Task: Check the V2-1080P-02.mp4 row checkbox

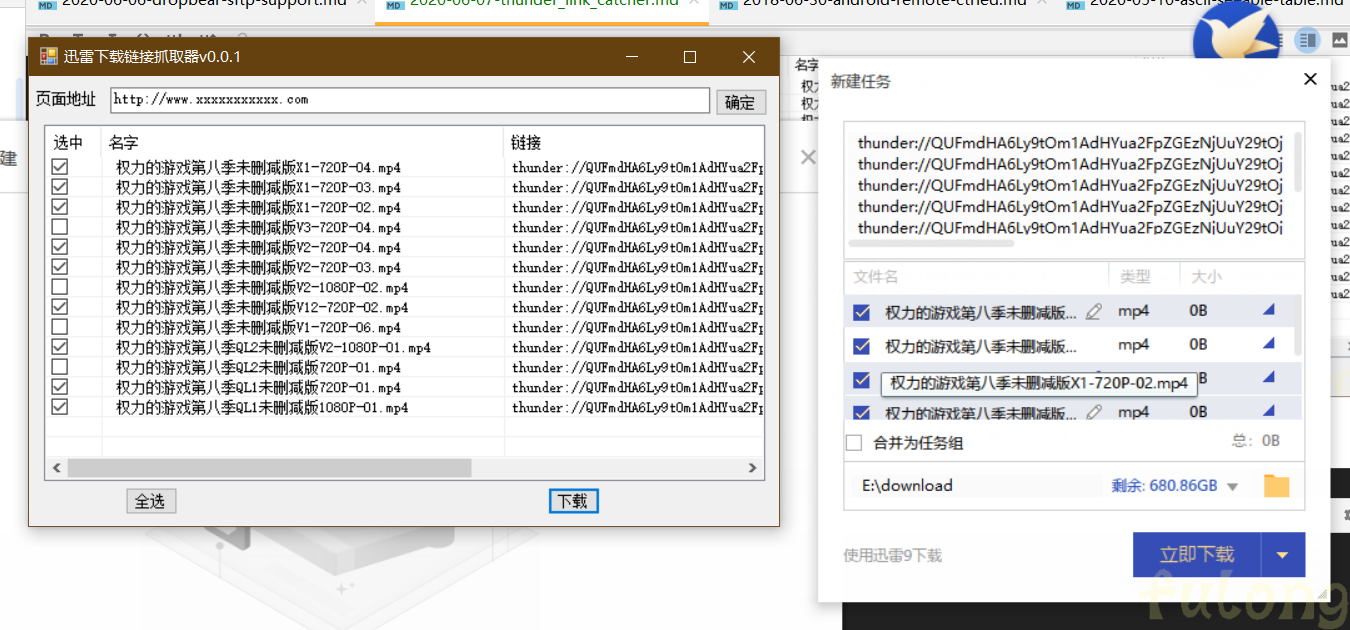Action: pos(60,287)
